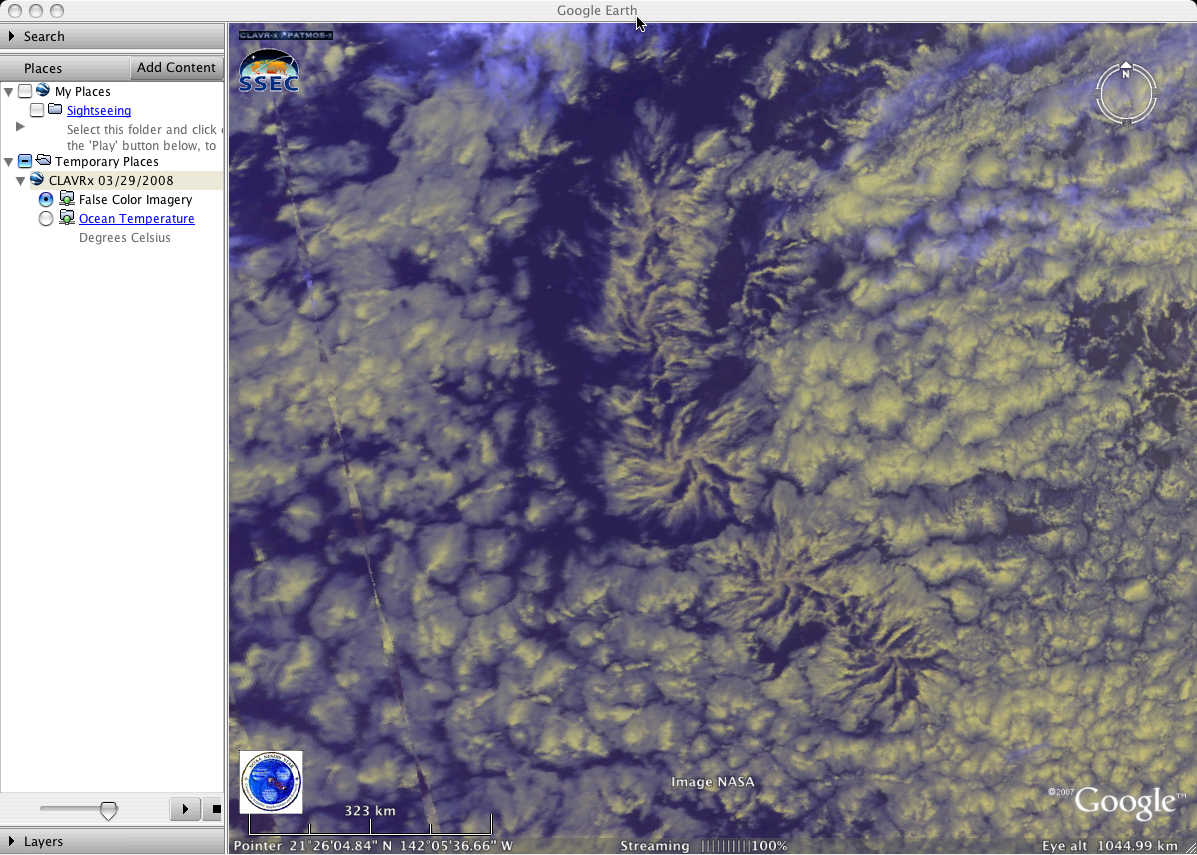Toggle the Temporary Places checkbox
This screenshot has width=1197, height=855.
[x=25, y=162]
